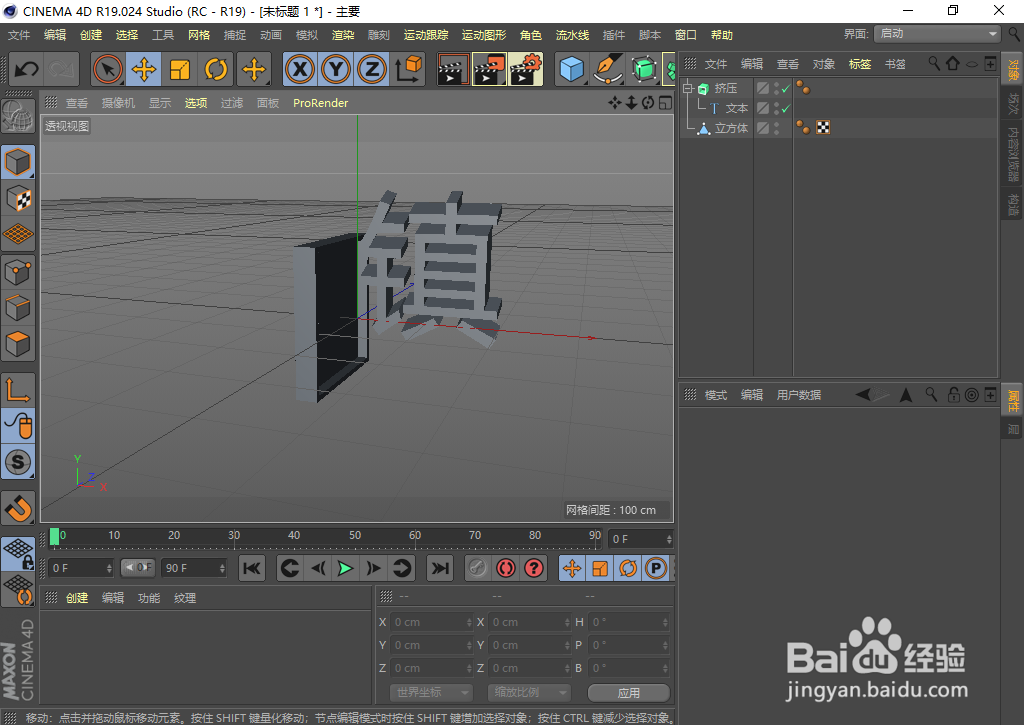1024x725 pixels.
Task: Toggle the Tweak mouse mode icon
Action: pos(18,426)
